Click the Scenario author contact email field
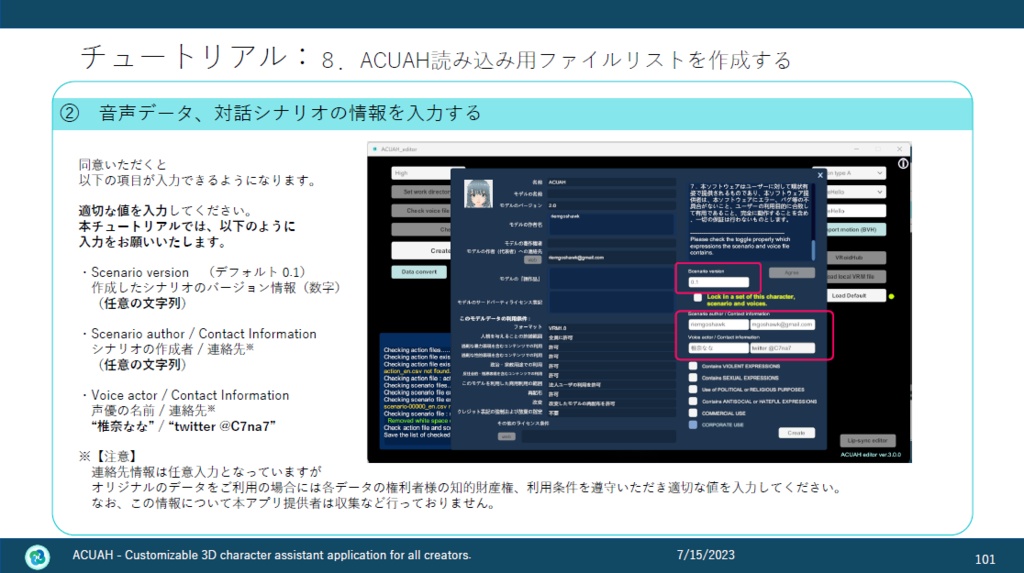The height and width of the screenshot is (573, 1024). click(x=782, y=324)
